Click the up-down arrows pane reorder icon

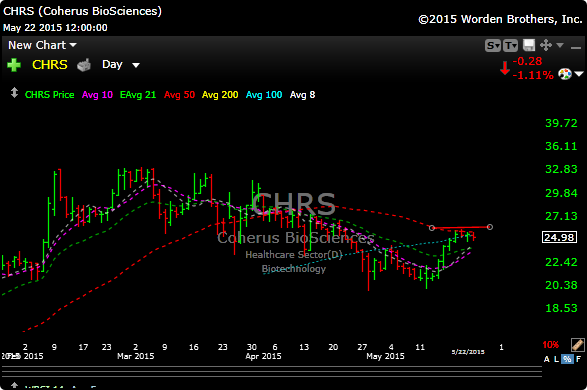point(14,92)
